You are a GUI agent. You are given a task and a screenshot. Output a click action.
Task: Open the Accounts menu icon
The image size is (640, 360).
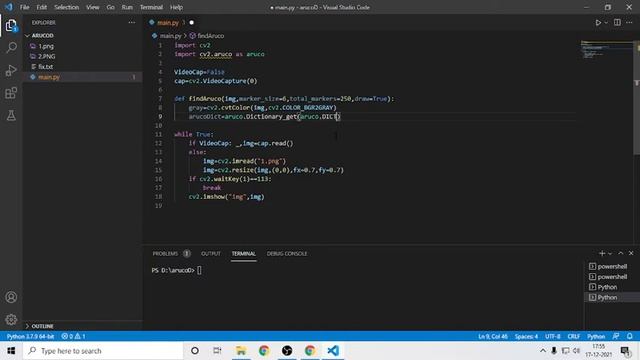click(x=11, y=297)
